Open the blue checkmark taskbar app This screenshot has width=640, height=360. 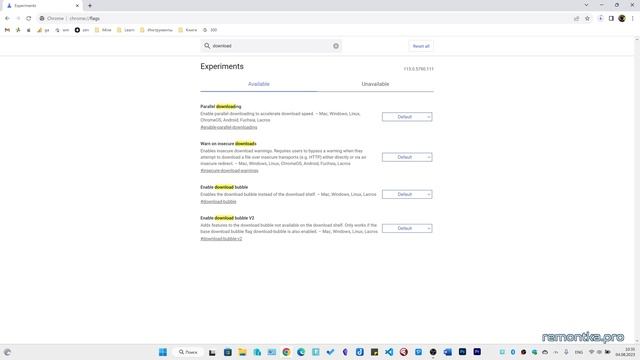click(330, 352)
